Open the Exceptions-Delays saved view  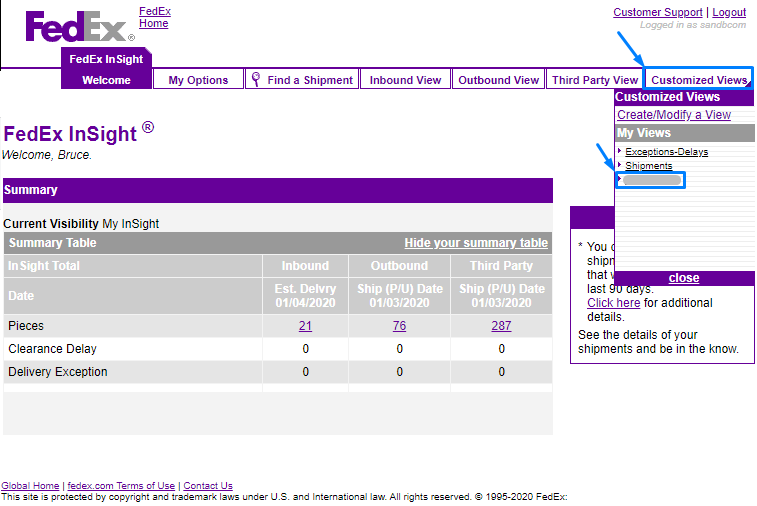pos(666,152)
